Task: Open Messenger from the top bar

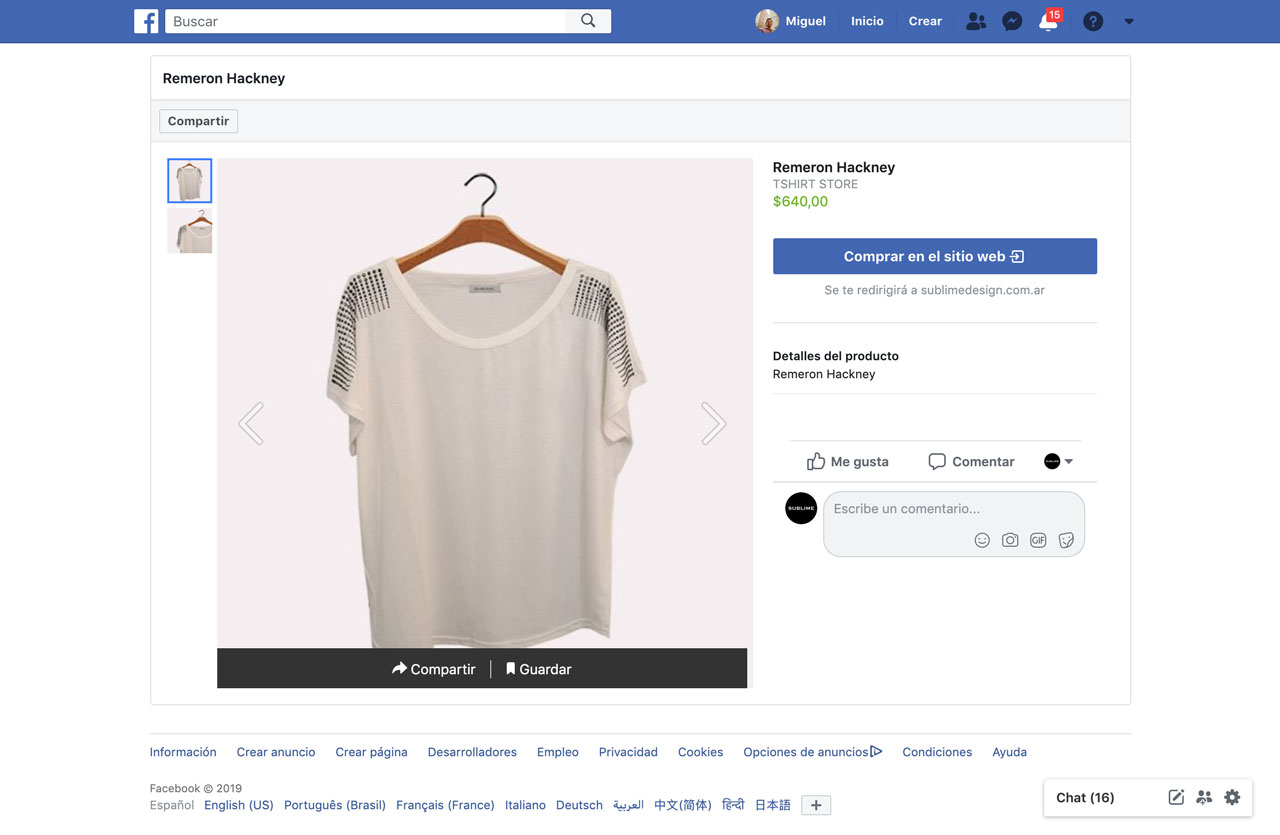Action: click(1012, 21)
